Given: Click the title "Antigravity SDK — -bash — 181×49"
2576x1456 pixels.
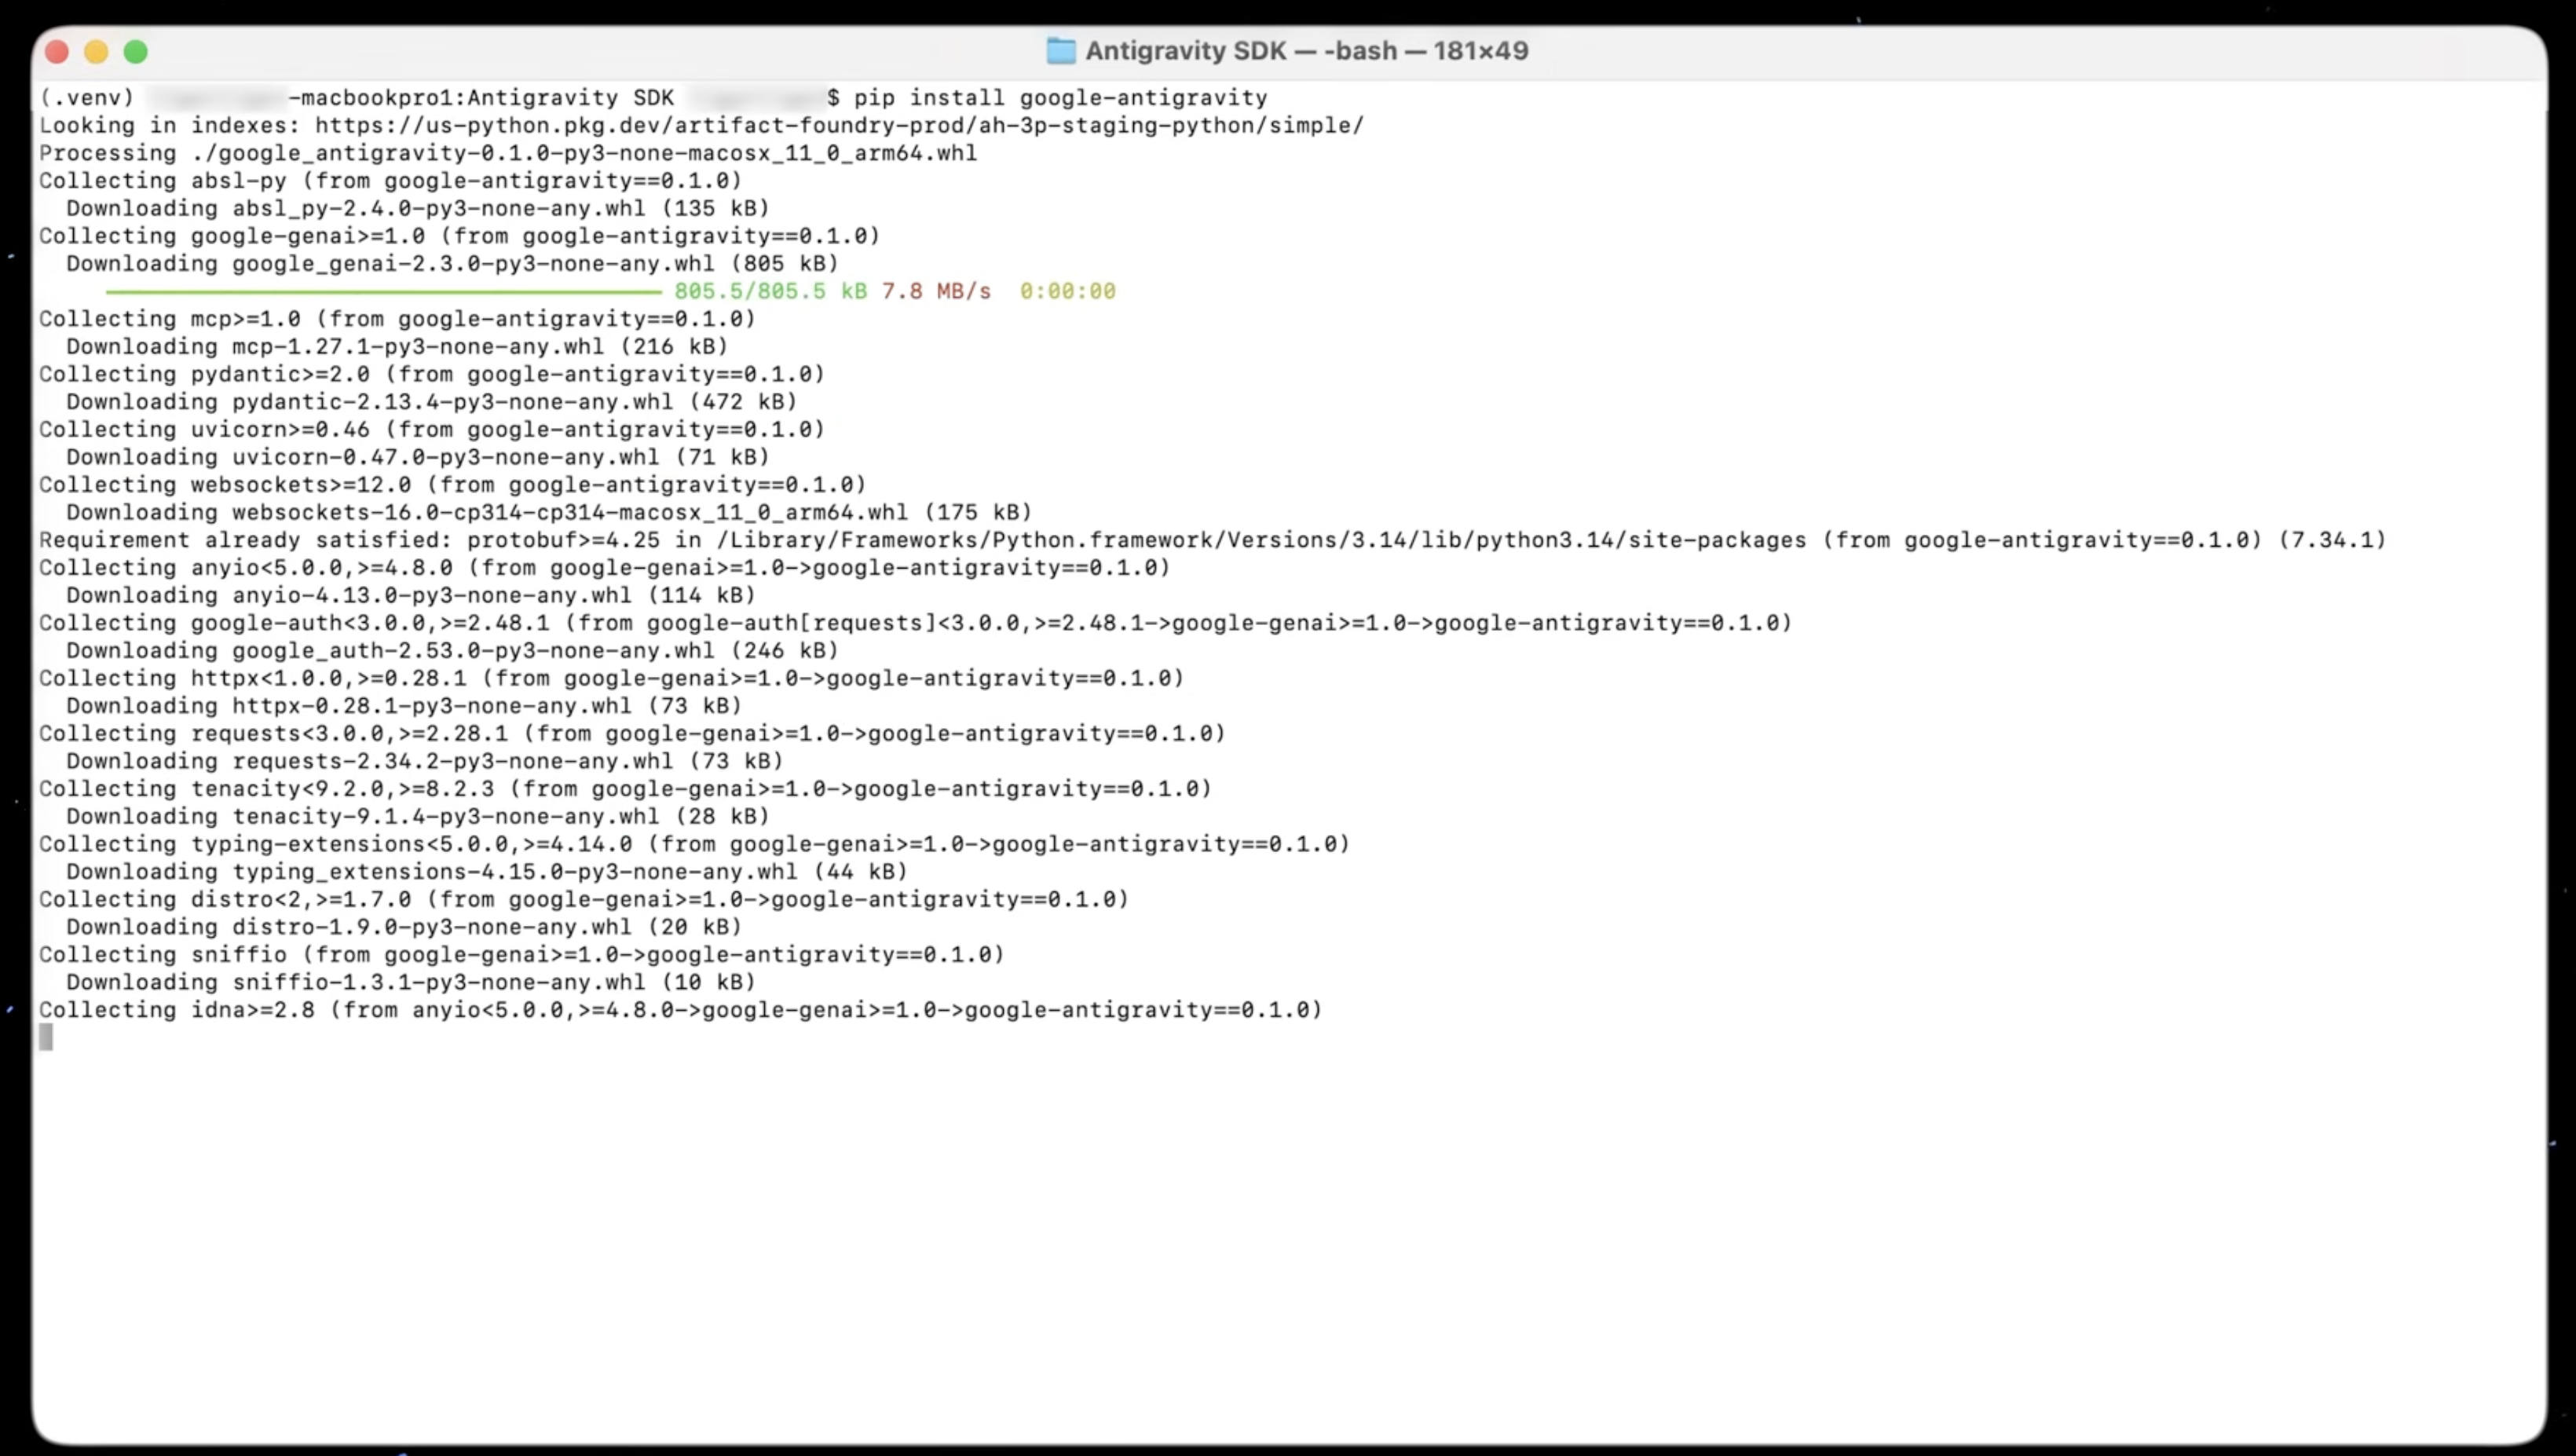Looking at the screenshot, I should (1307, 51).
